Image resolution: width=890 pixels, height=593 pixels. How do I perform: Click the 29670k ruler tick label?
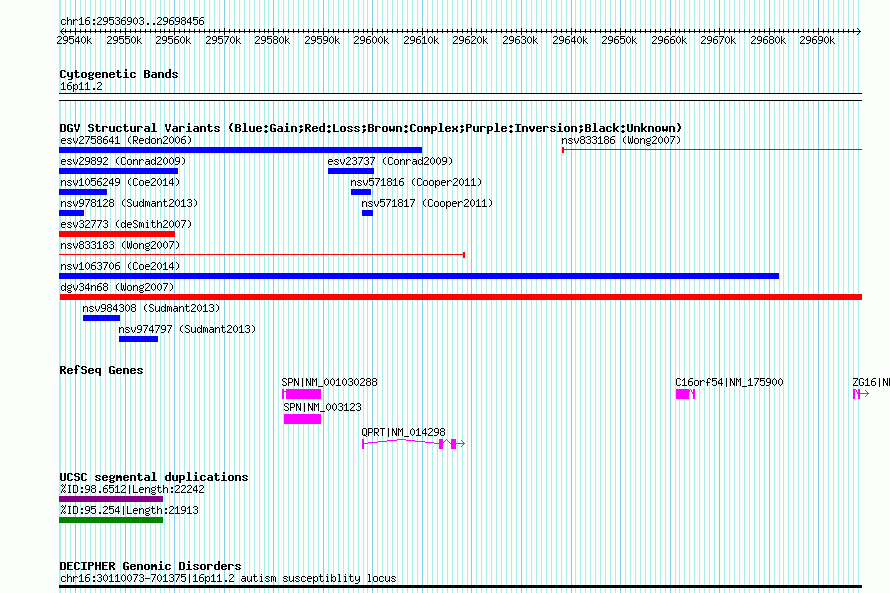(718, 40)
